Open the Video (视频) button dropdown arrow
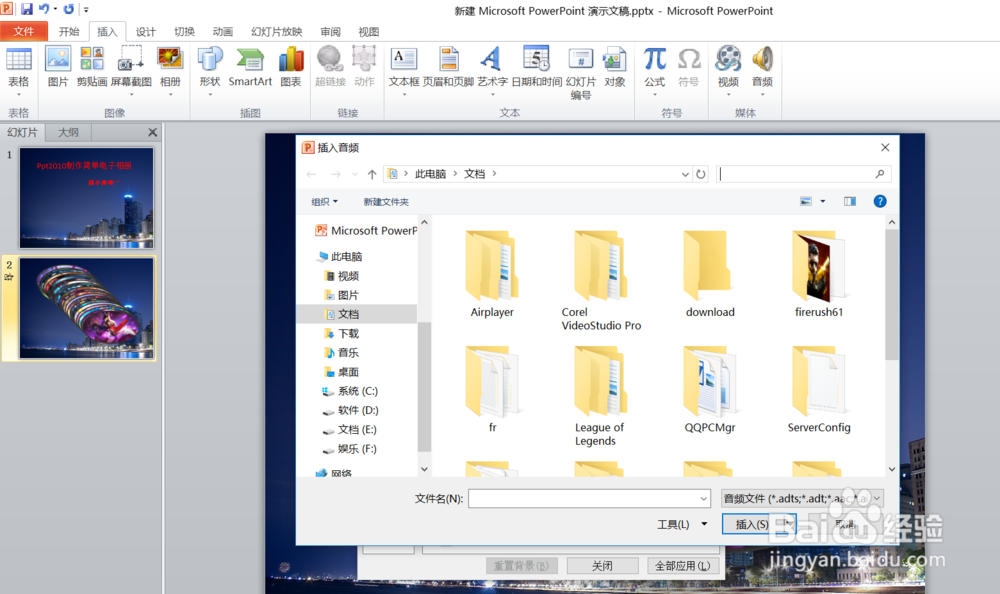 point(728,94)
